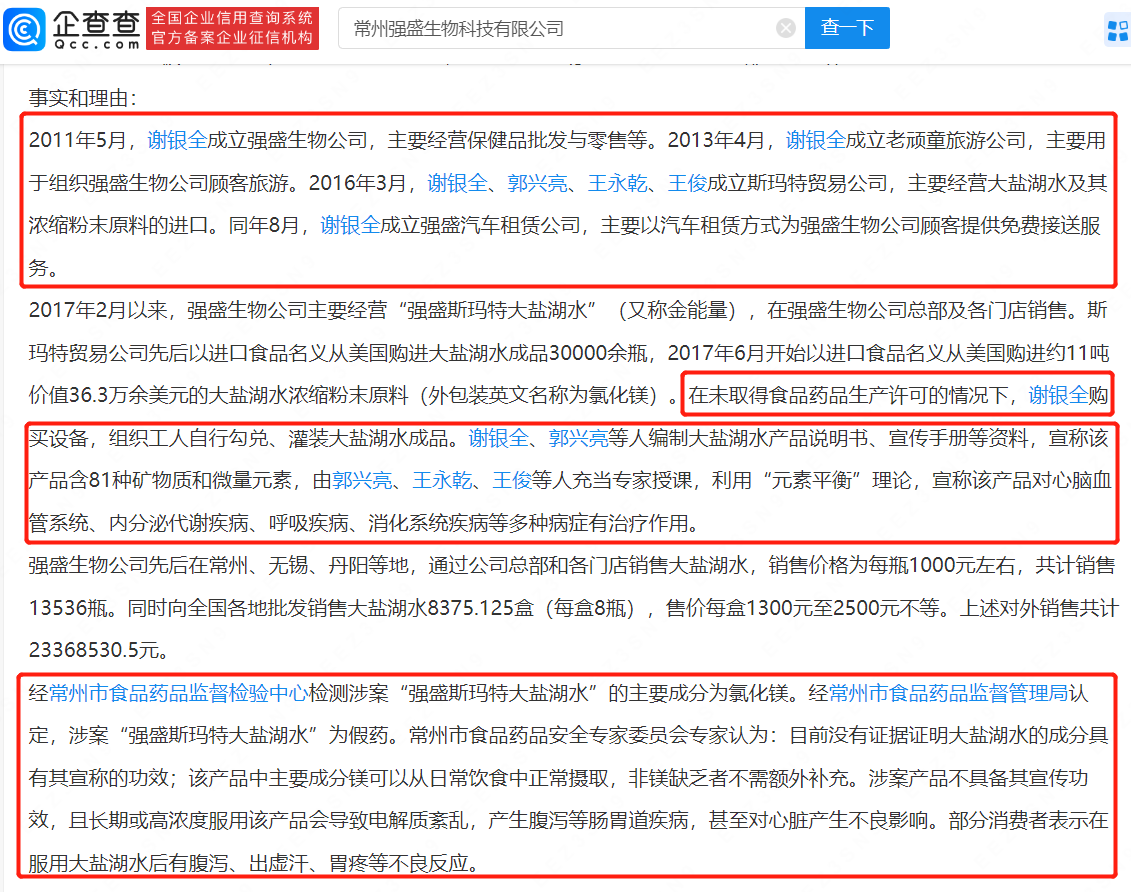The height and width of the screenshot is (892, 1131).
Task: Click the red 全国企业信用查询系统 banner
Action: tap(232, 28)
